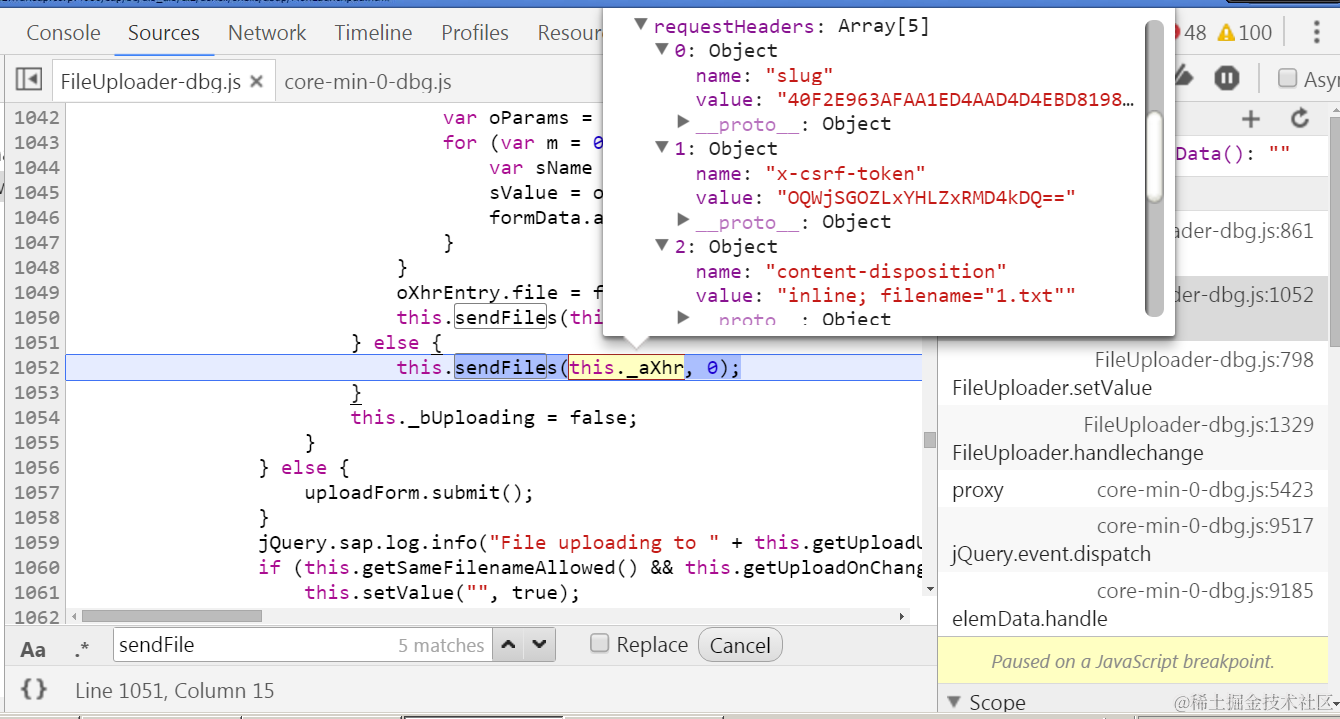Click the "content-disposition" name value

click(886, 271)
